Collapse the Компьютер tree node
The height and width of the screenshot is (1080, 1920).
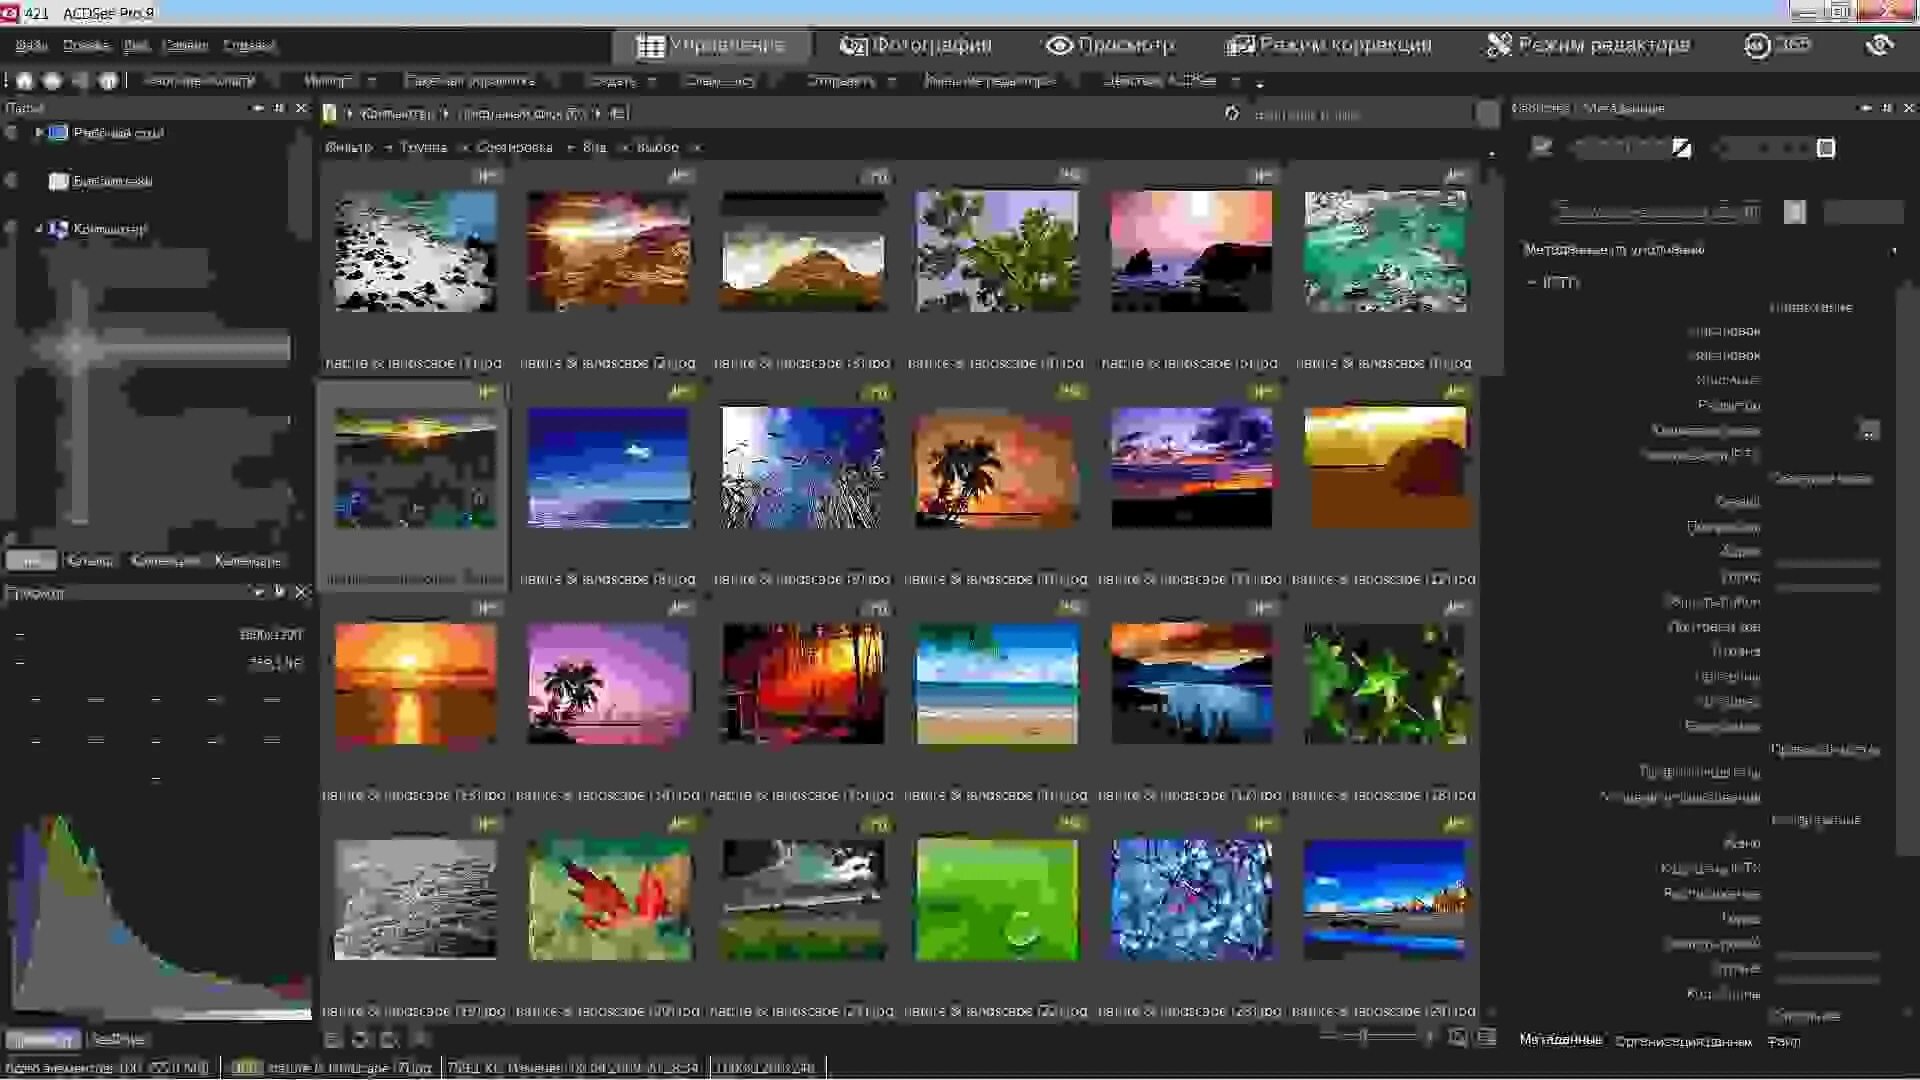(x=39, y=229)
